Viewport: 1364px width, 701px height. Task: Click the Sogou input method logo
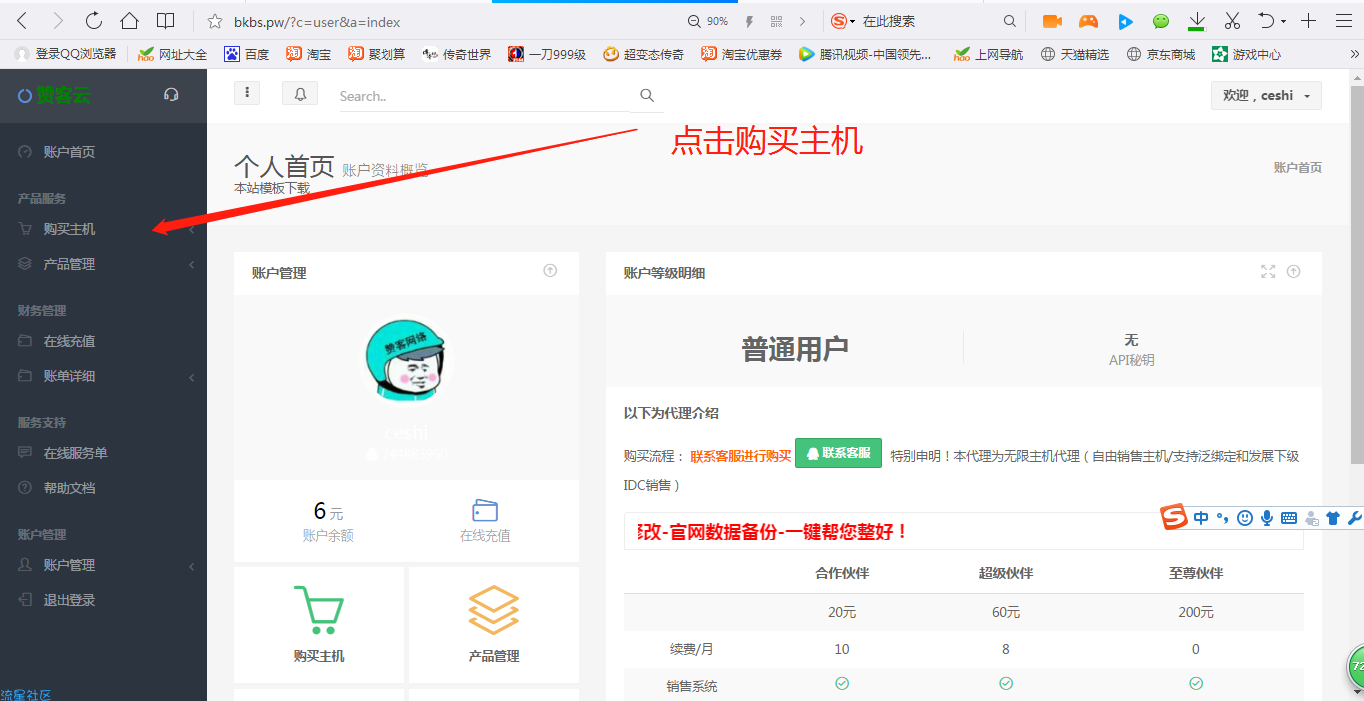click(1174, 517)
